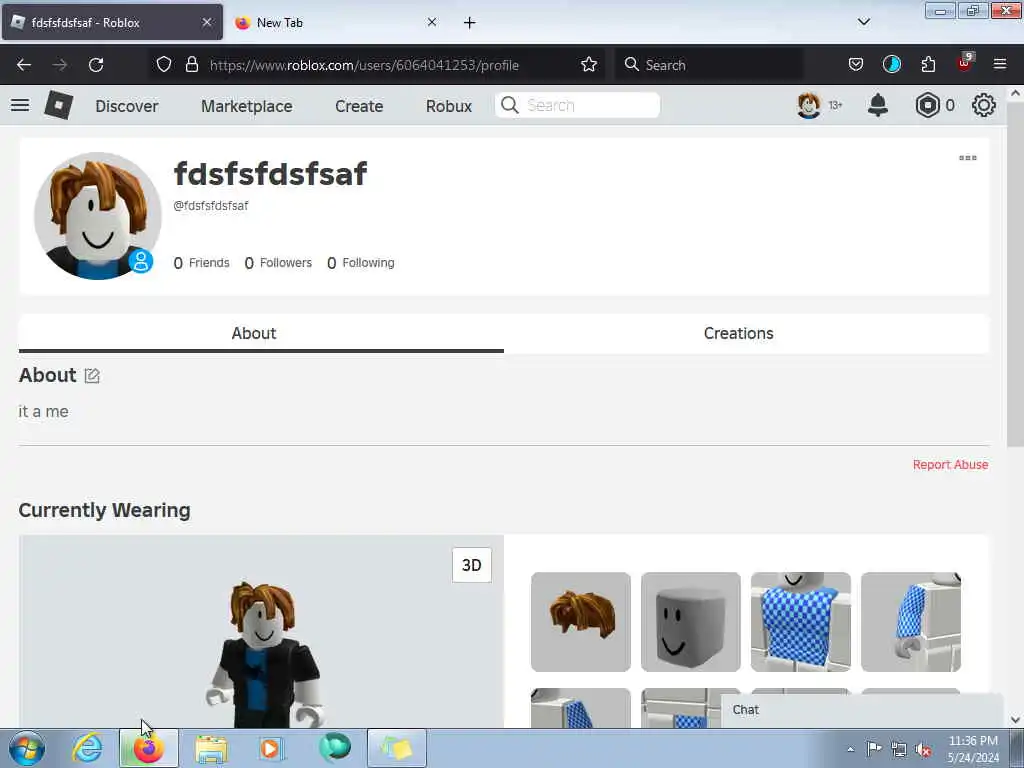Open the Robux page link
The image size is (1024, 768).
449,106
